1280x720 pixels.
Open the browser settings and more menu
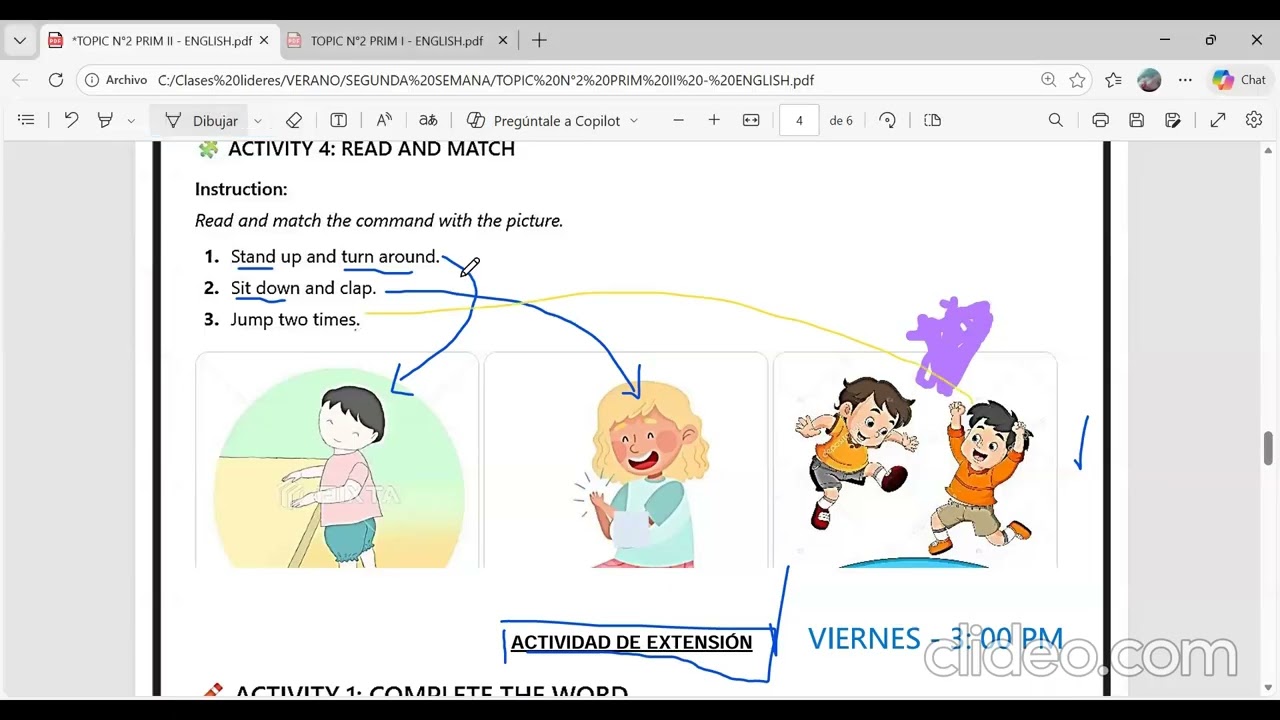(1185, 80)
